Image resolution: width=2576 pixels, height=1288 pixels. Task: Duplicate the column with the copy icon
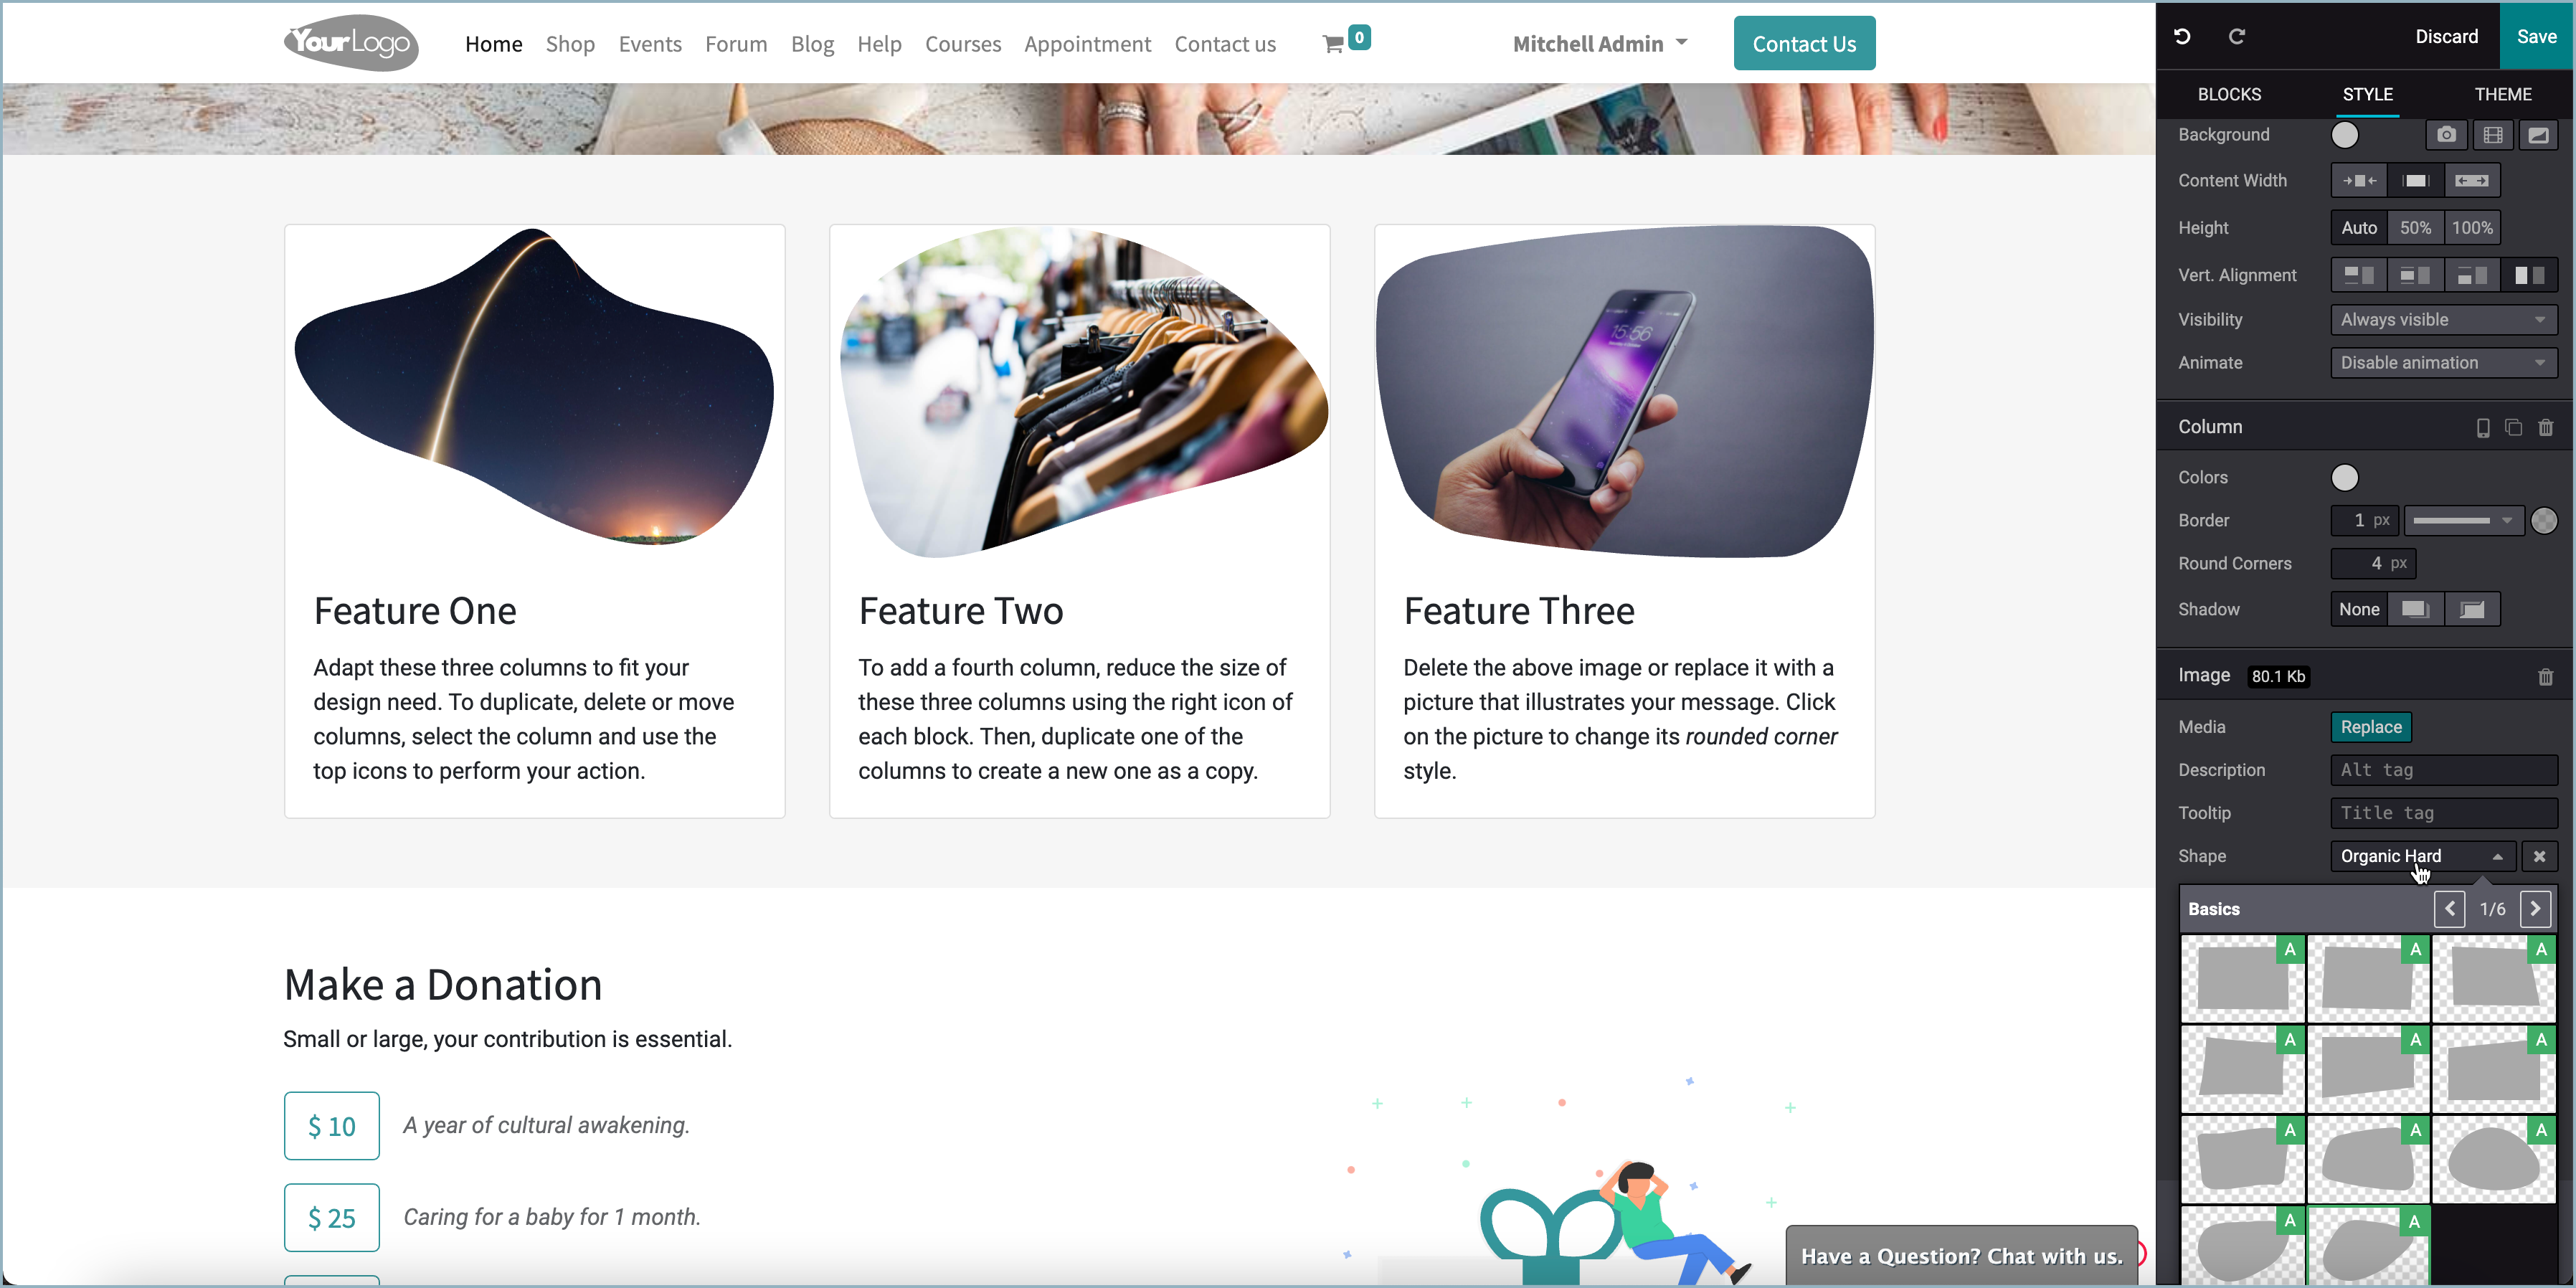coord(2513,428)
